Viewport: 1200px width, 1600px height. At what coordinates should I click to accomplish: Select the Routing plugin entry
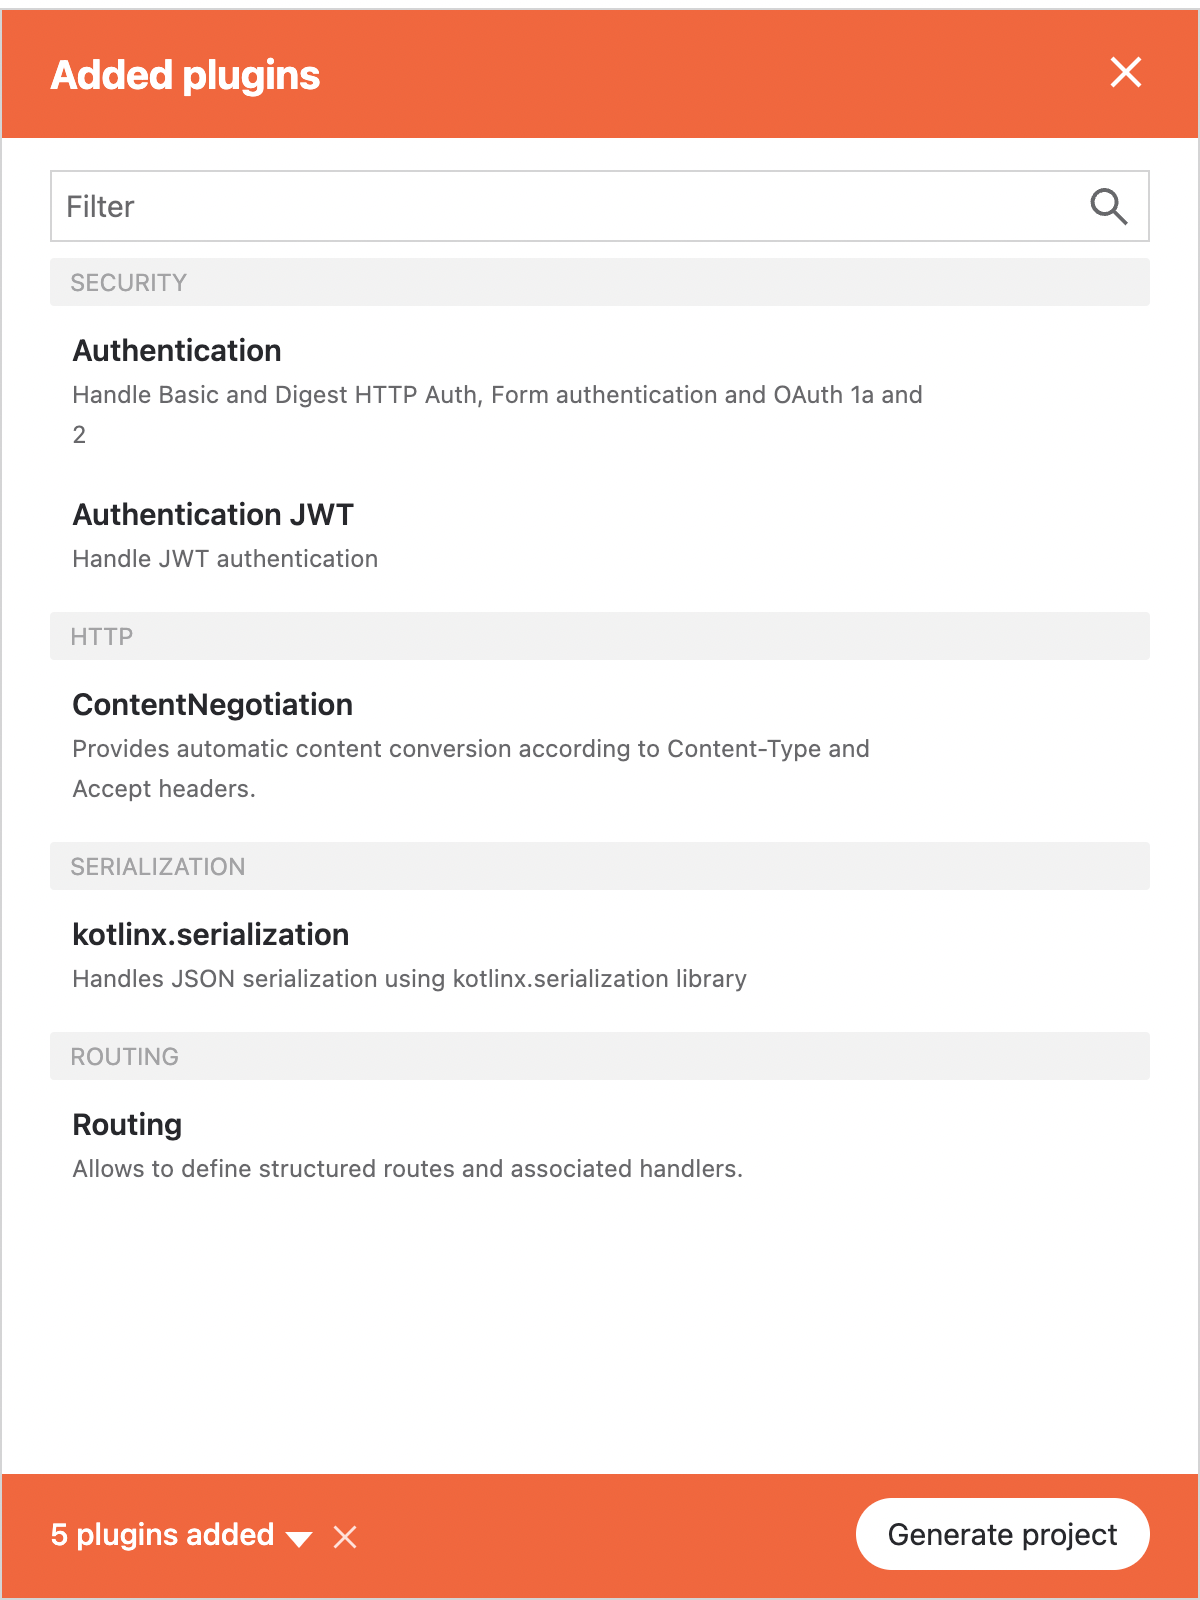(x=127, y=1125)
